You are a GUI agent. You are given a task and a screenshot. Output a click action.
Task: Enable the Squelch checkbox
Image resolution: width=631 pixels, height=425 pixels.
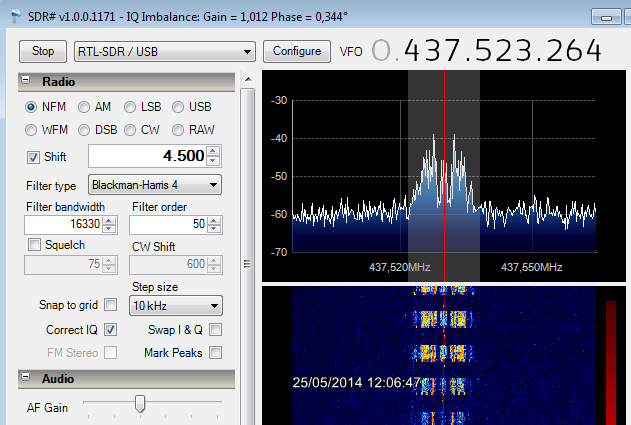click(x=34, y=245)
